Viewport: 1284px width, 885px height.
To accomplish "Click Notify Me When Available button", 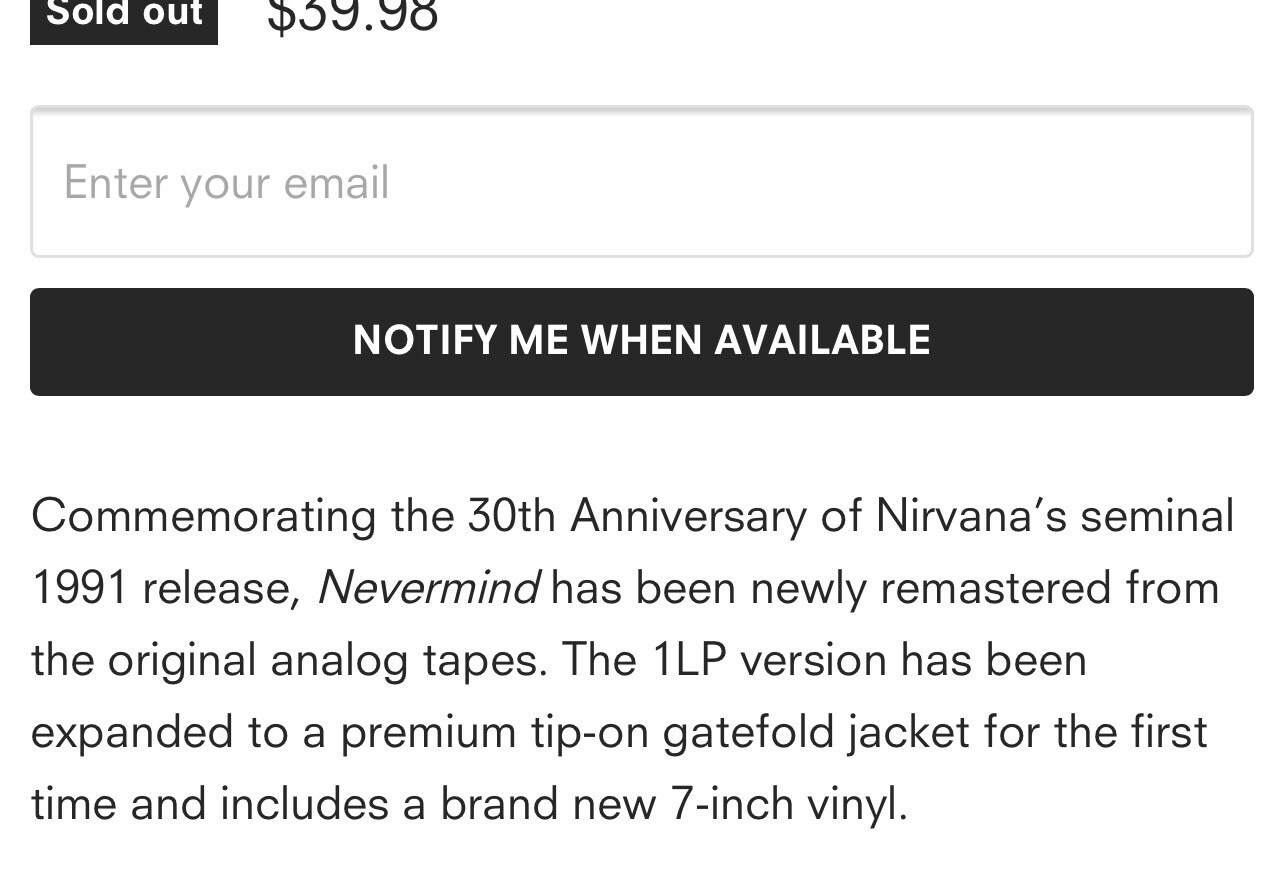I will (641, 341).
